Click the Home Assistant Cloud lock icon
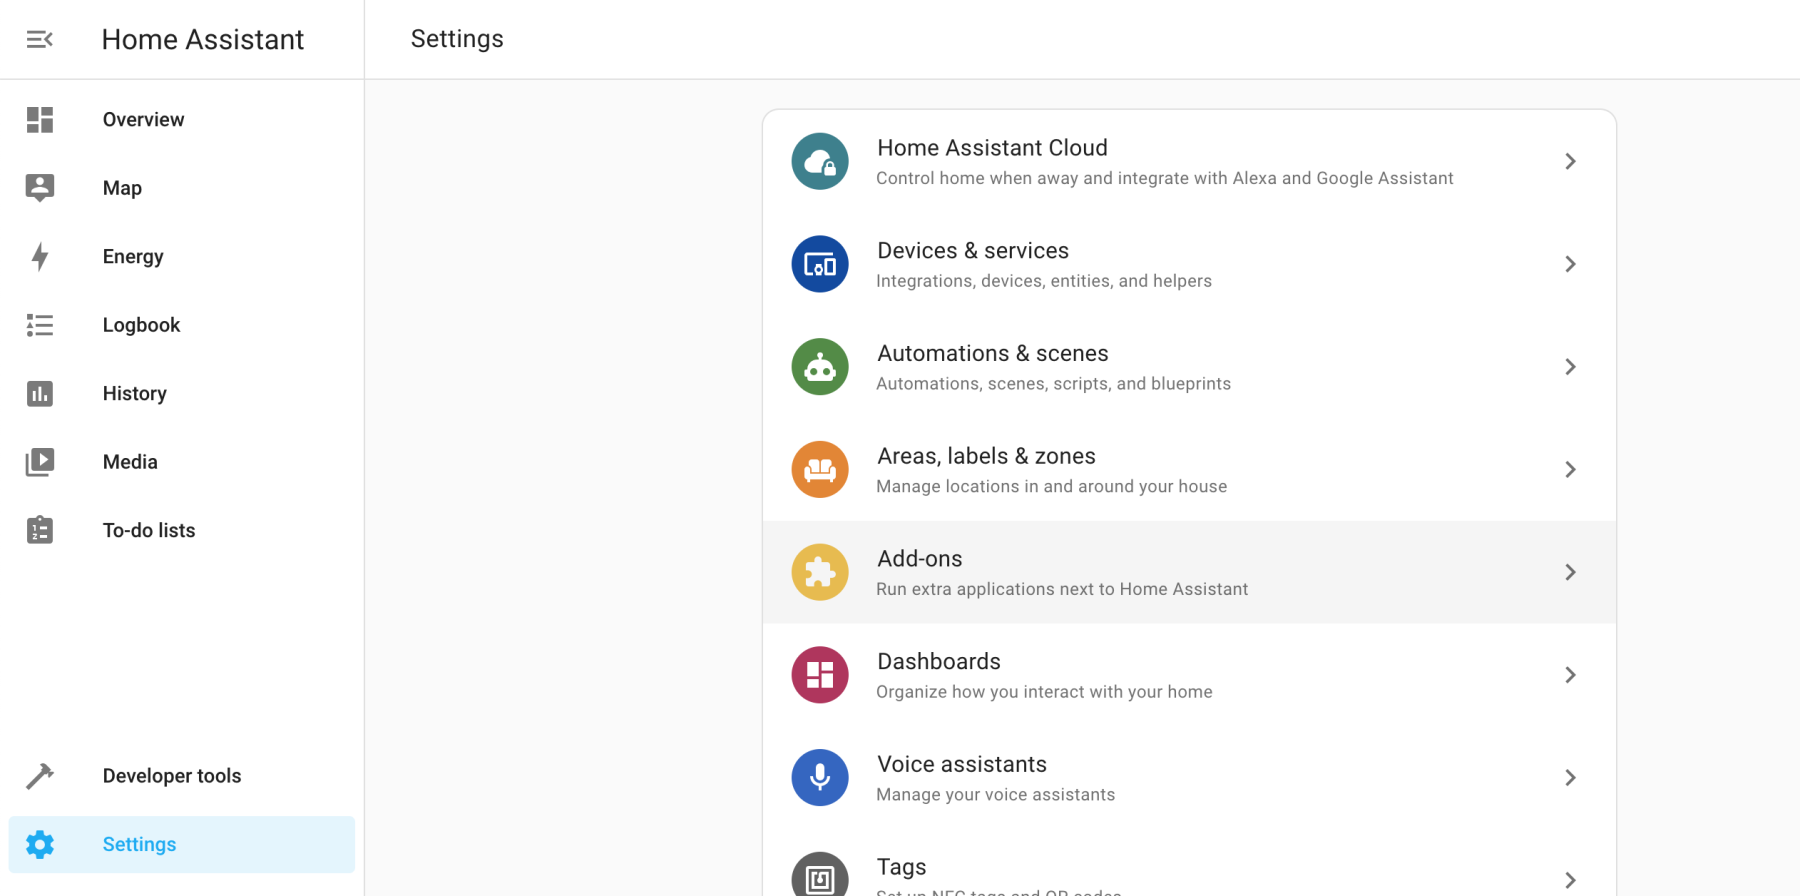Screen dimensions: 1800x896 point(820,162)
